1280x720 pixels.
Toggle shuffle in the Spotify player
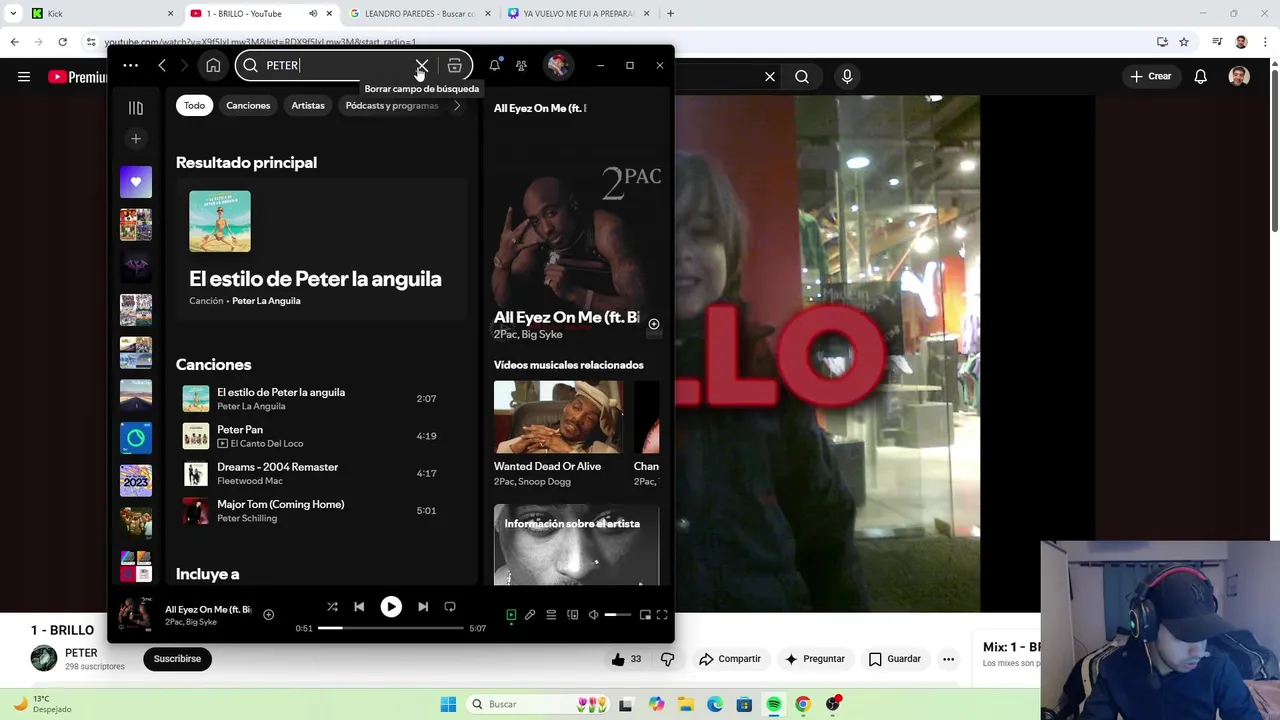tap(332, 607)
